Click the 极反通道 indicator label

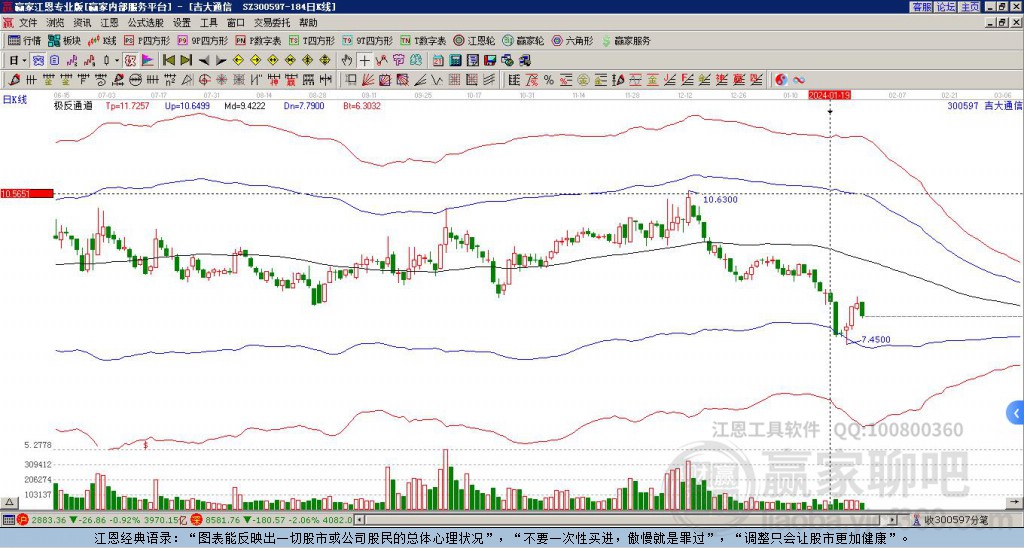point(72,105)
